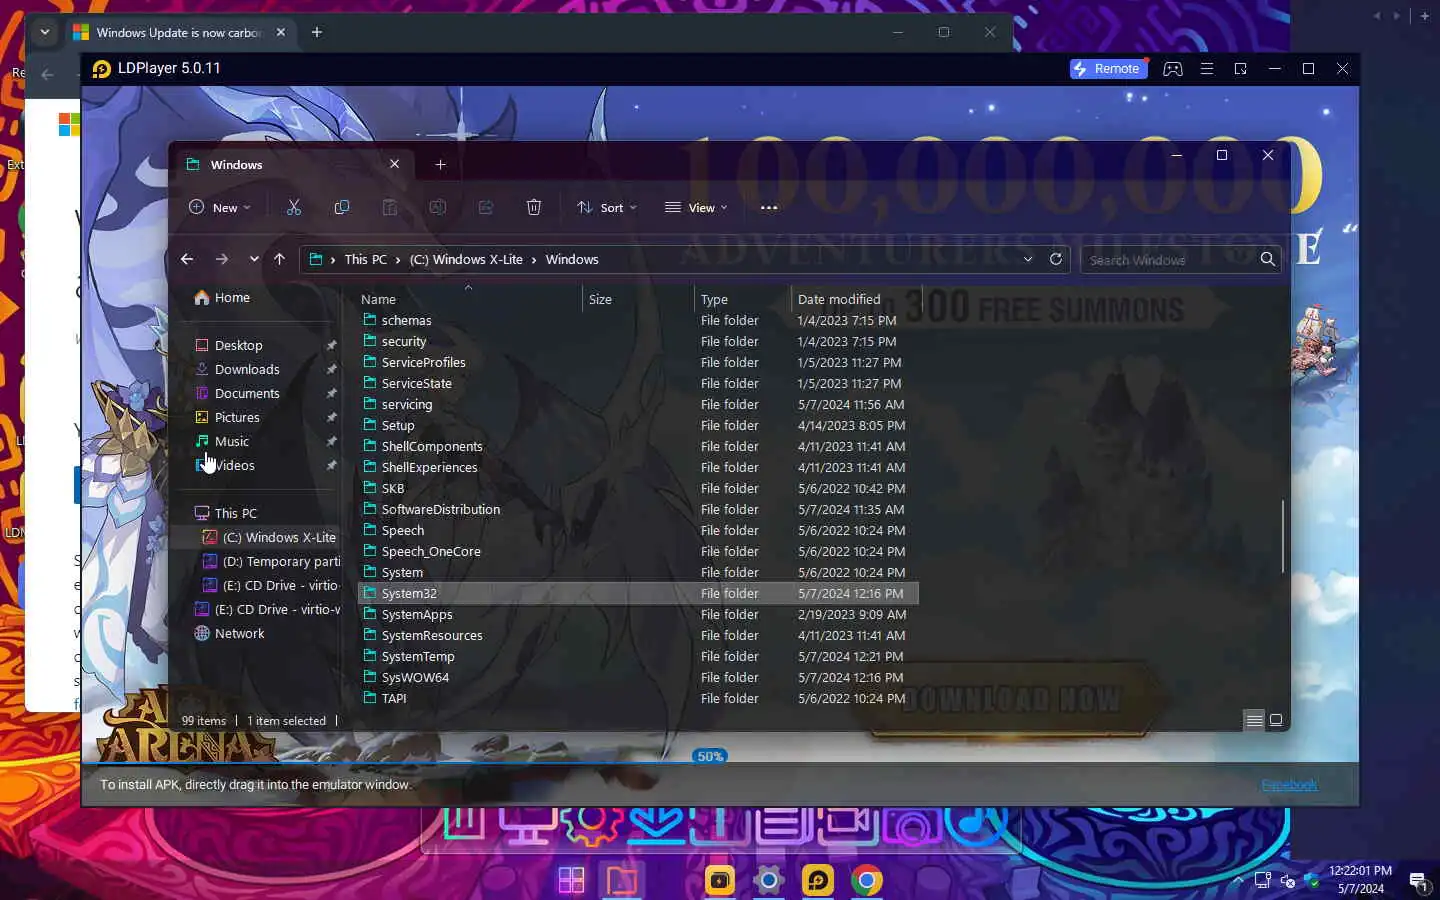Open the notification center icon in the tray
Image resolution: width=1440 pixels, height=900 pixels.
[1418, 881]
